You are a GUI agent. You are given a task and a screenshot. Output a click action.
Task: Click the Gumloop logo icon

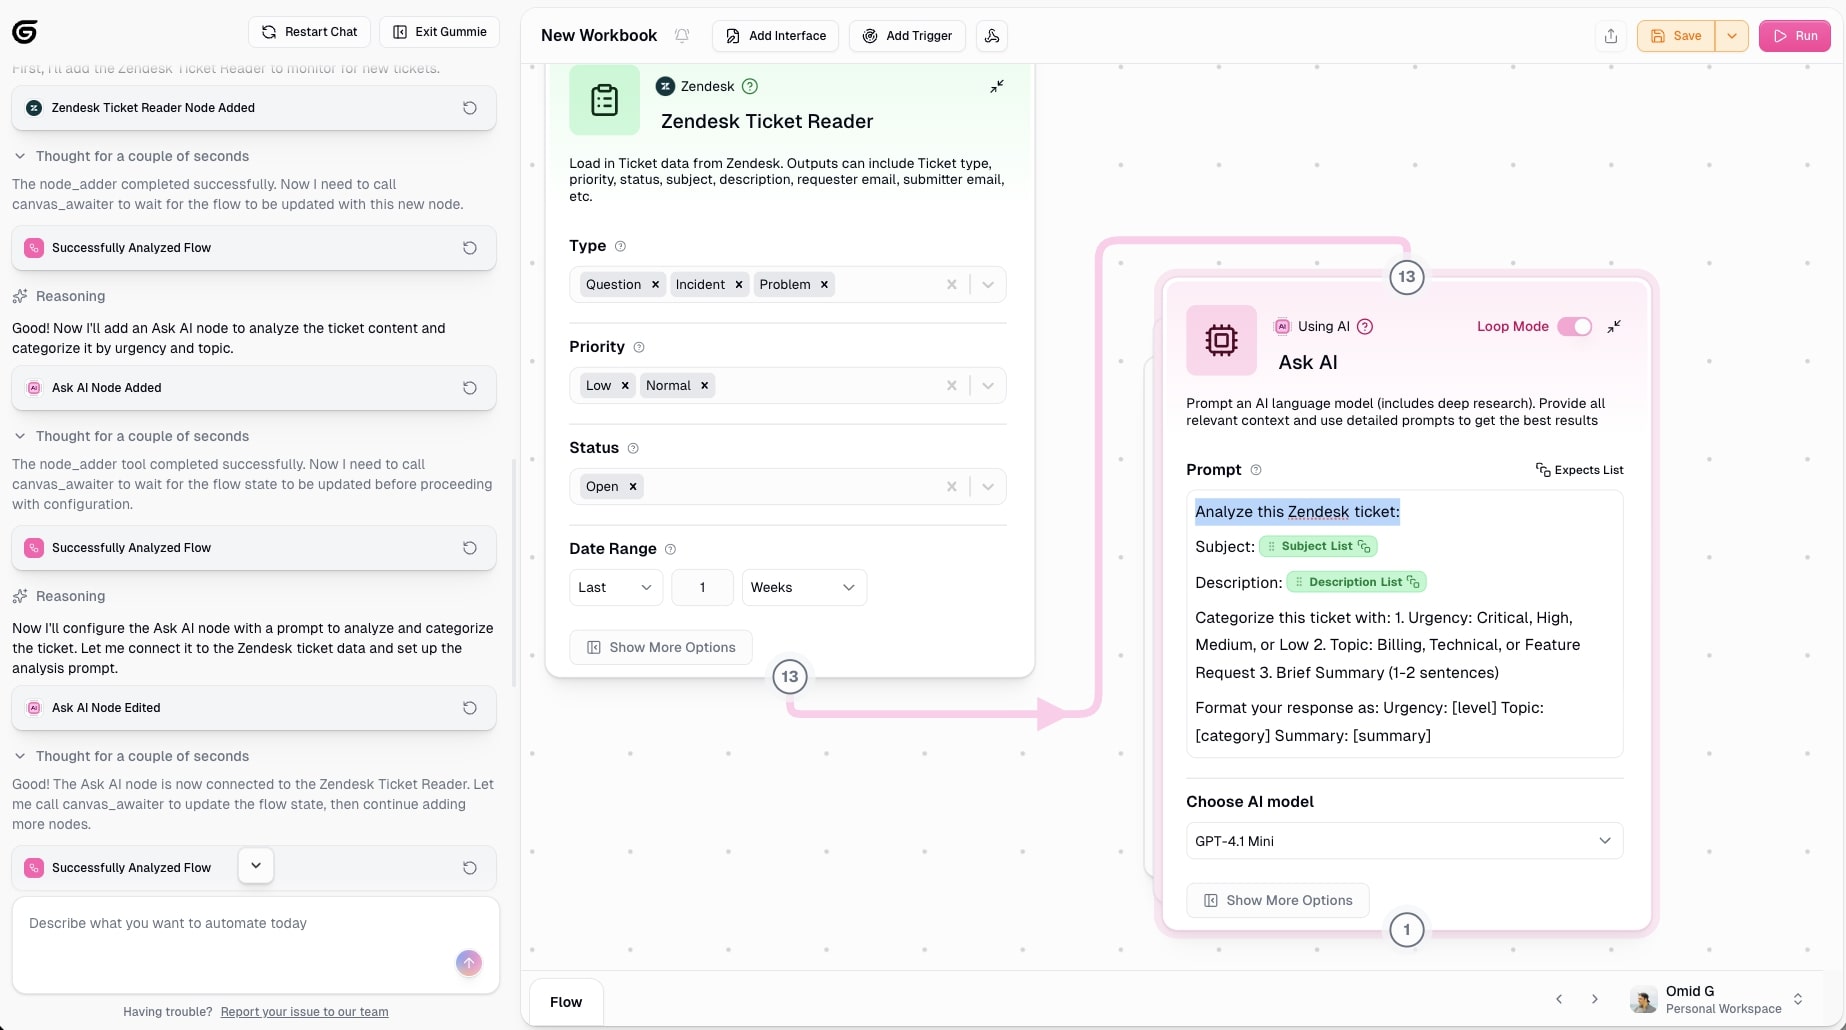(x=25, y=32)
